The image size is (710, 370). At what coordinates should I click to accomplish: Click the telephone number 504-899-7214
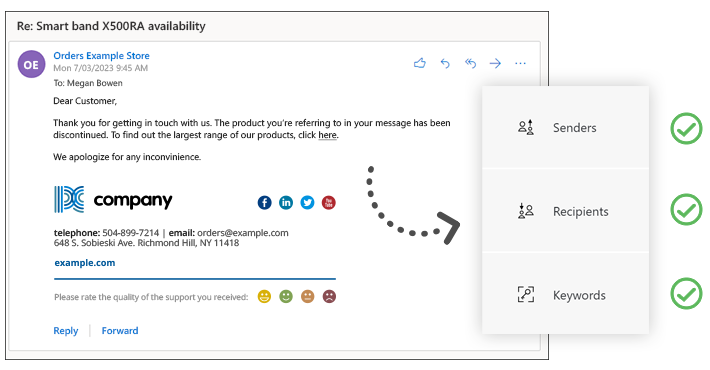pos(130,233)
